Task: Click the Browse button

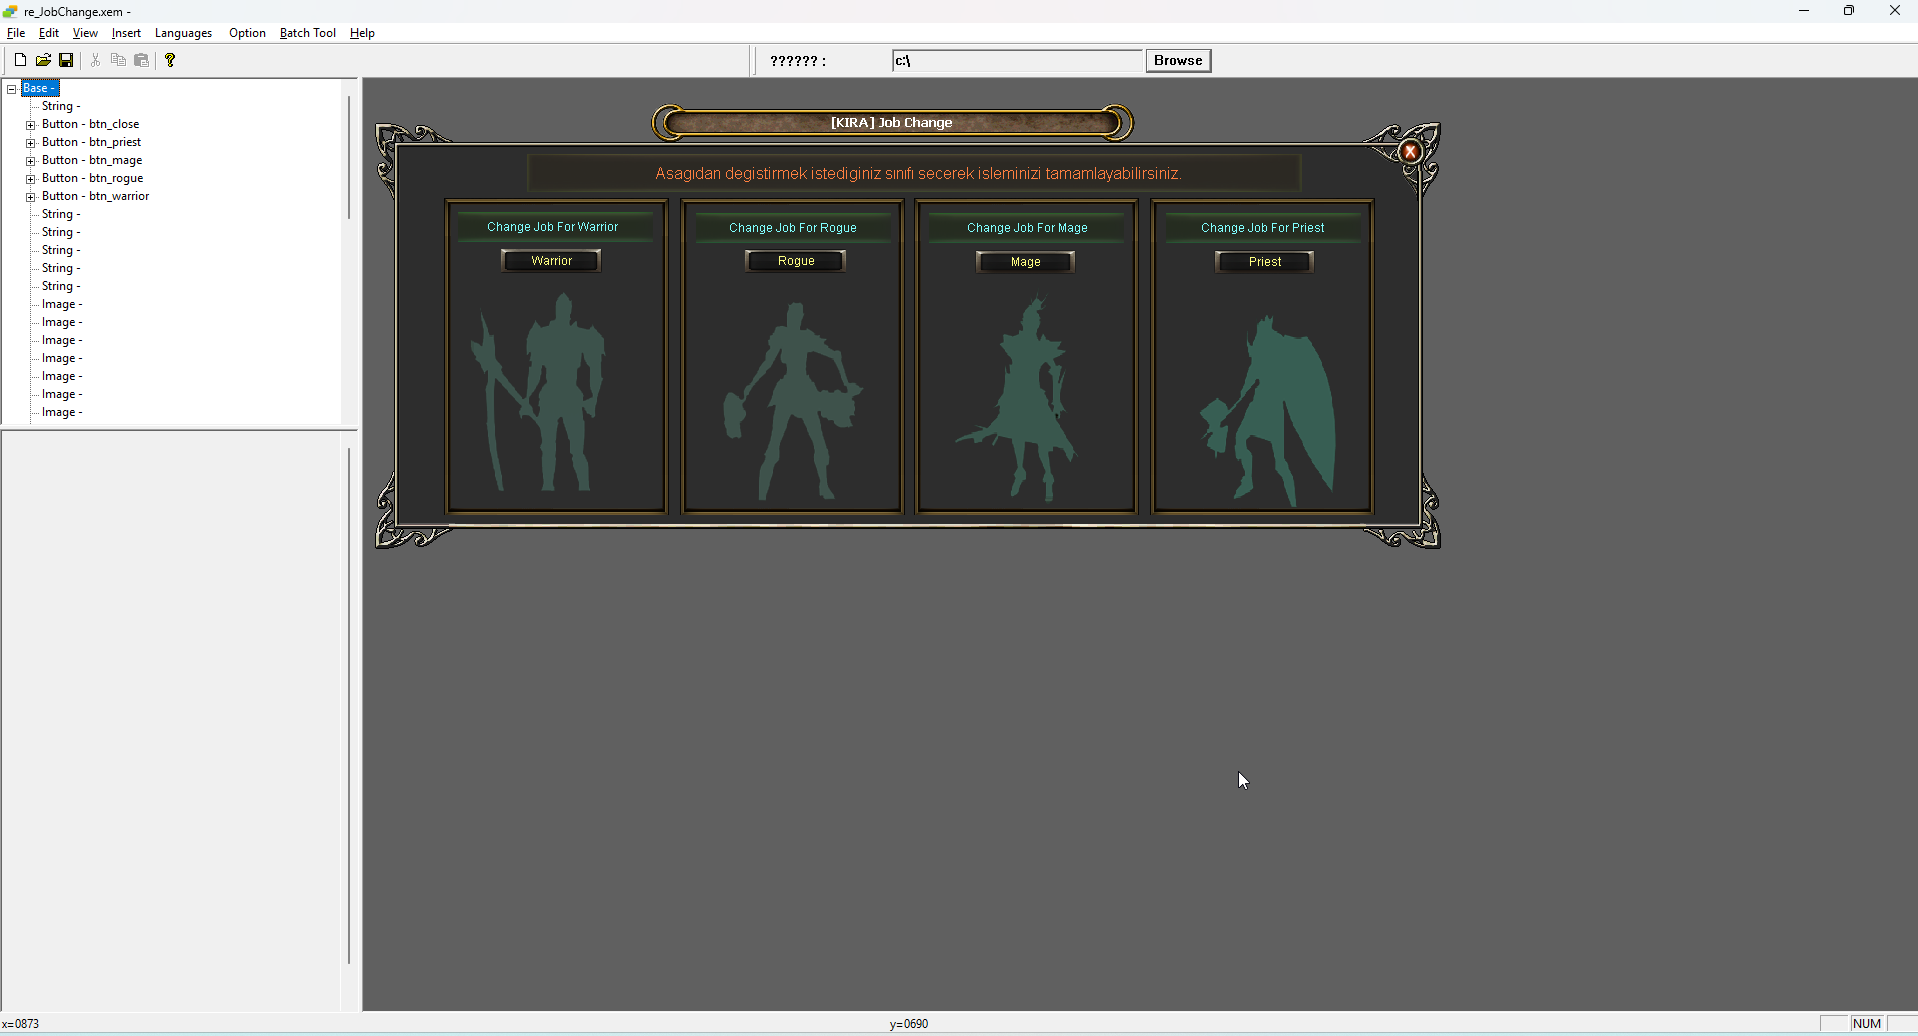Action: pos(1177,61)
